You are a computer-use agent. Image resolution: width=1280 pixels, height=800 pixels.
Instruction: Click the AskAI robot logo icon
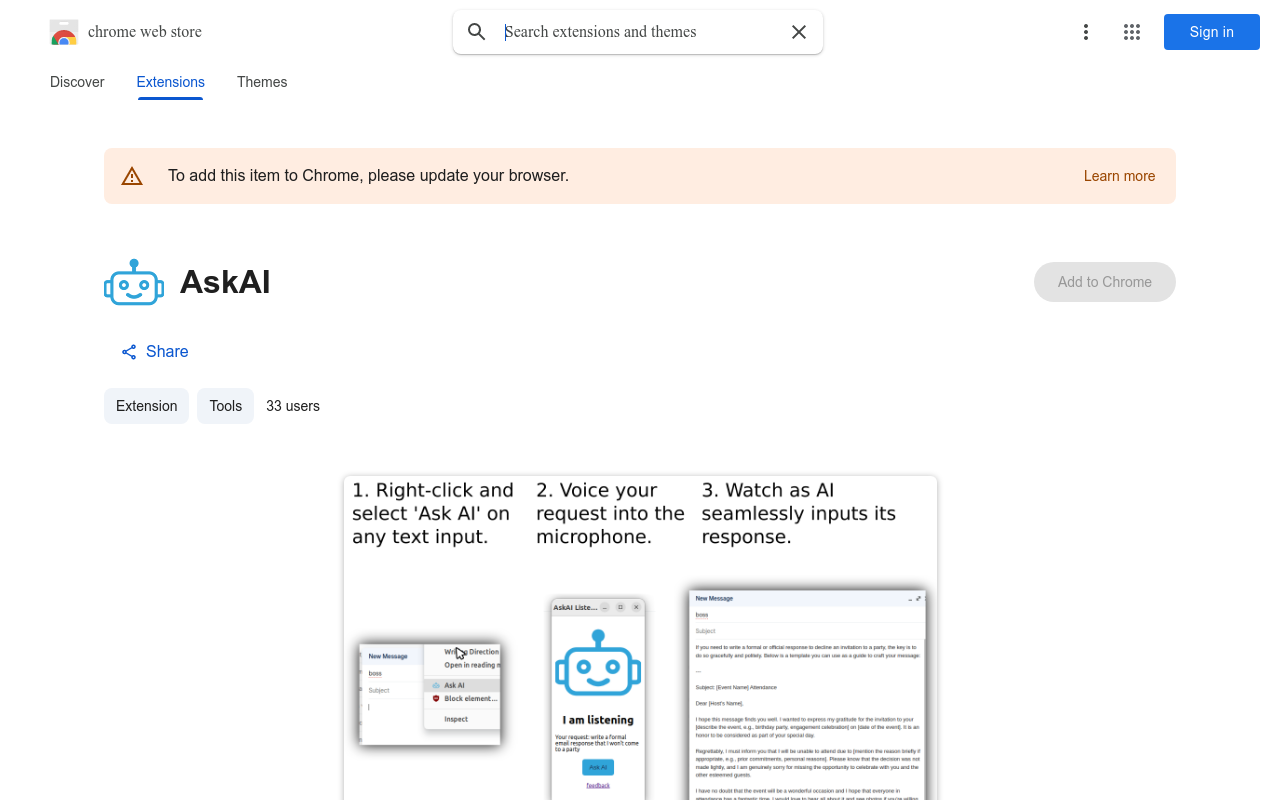[x=134, y=282]
